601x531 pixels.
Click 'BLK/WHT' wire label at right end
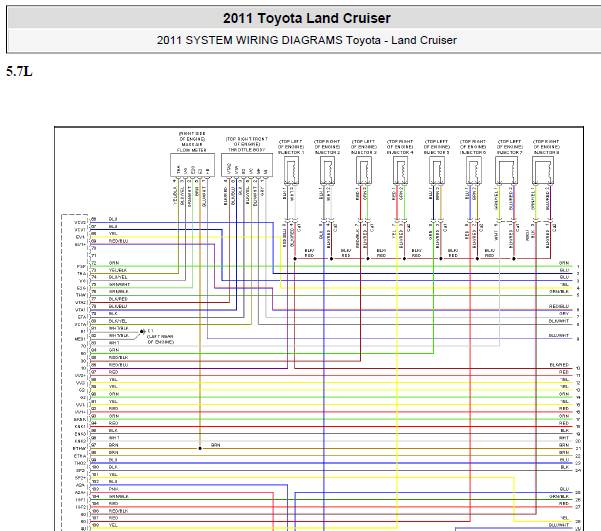click(x=559, y=321)
